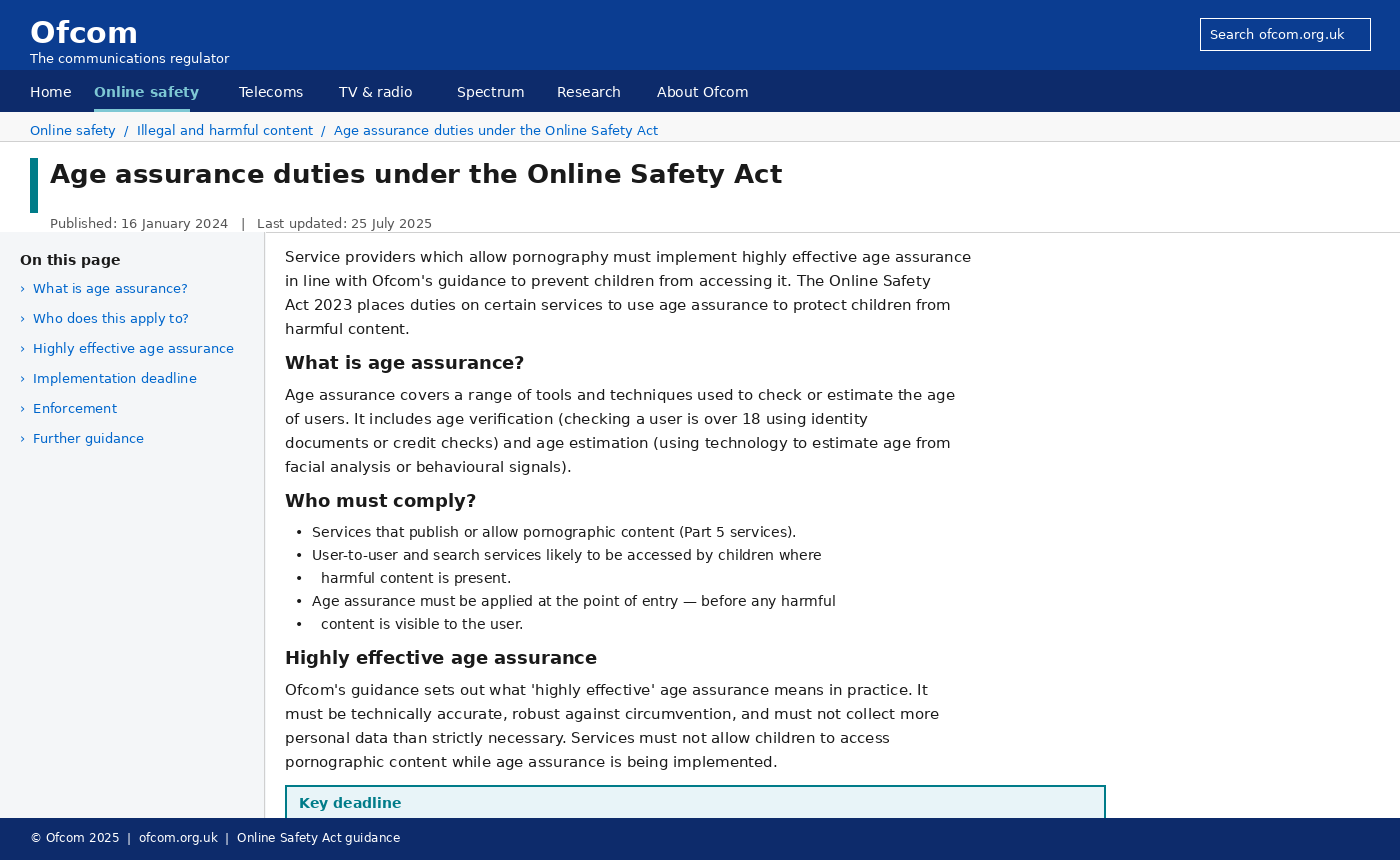Click the 'content is visible to the user.' bullet
This screenshot has height=860, width=1400.
pos(422,624)
